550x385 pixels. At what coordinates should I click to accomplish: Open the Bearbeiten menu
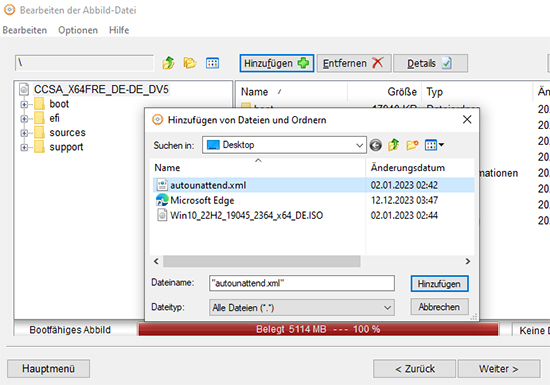tap(25, 30)
